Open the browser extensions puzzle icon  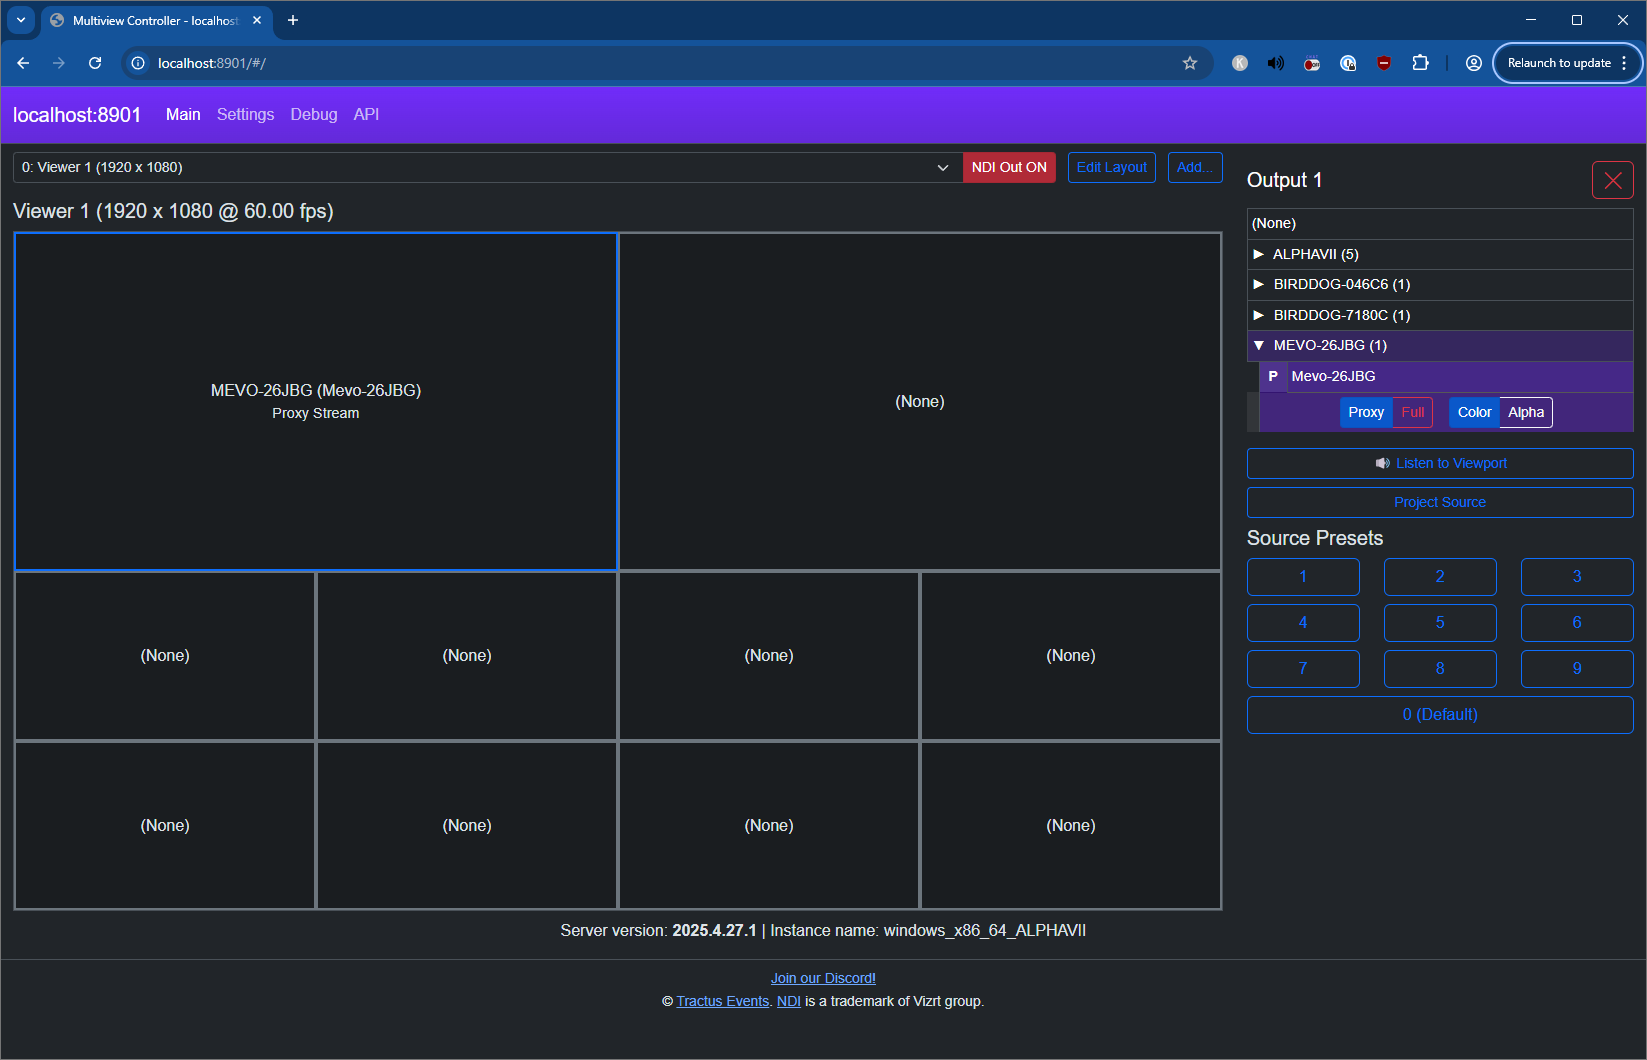coord(1420,63)
